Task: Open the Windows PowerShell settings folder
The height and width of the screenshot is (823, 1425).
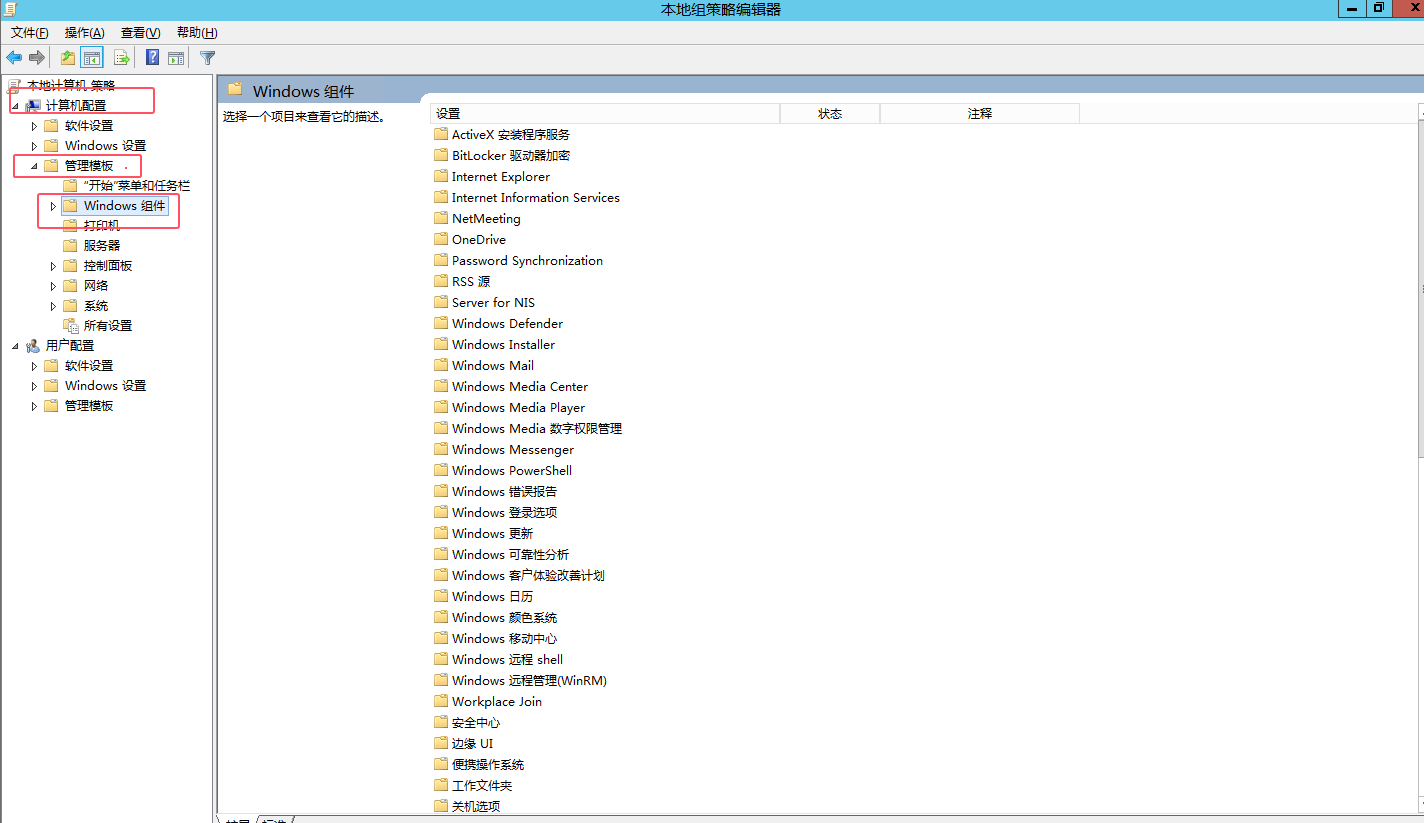Action: [512, 470]
